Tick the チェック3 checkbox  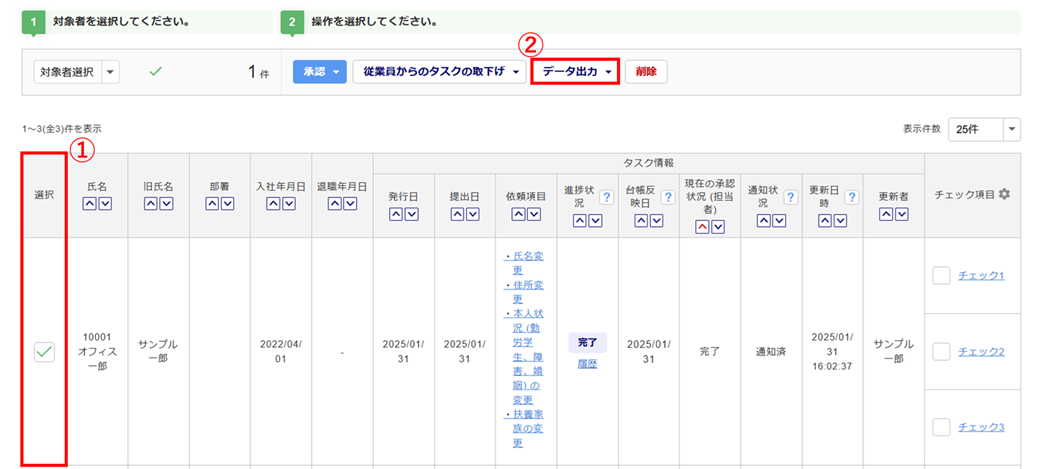tap(941, 427)
